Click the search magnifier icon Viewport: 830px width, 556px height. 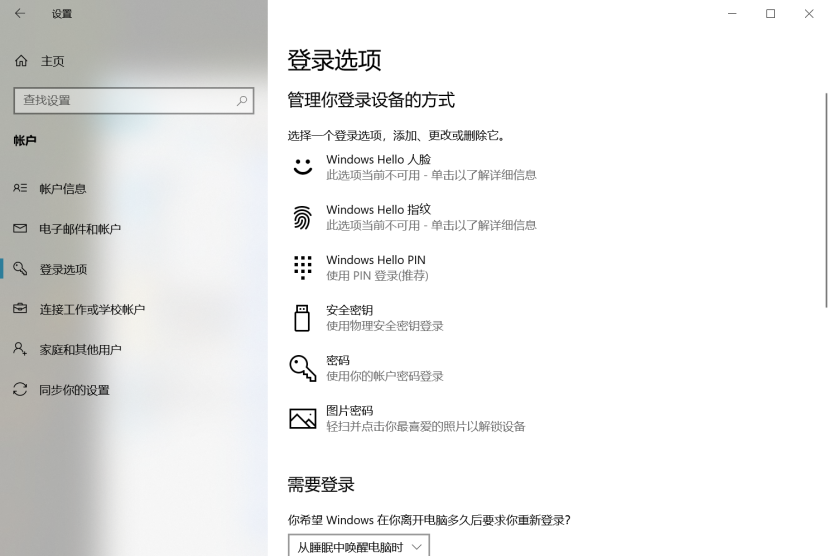coord(242,100)
